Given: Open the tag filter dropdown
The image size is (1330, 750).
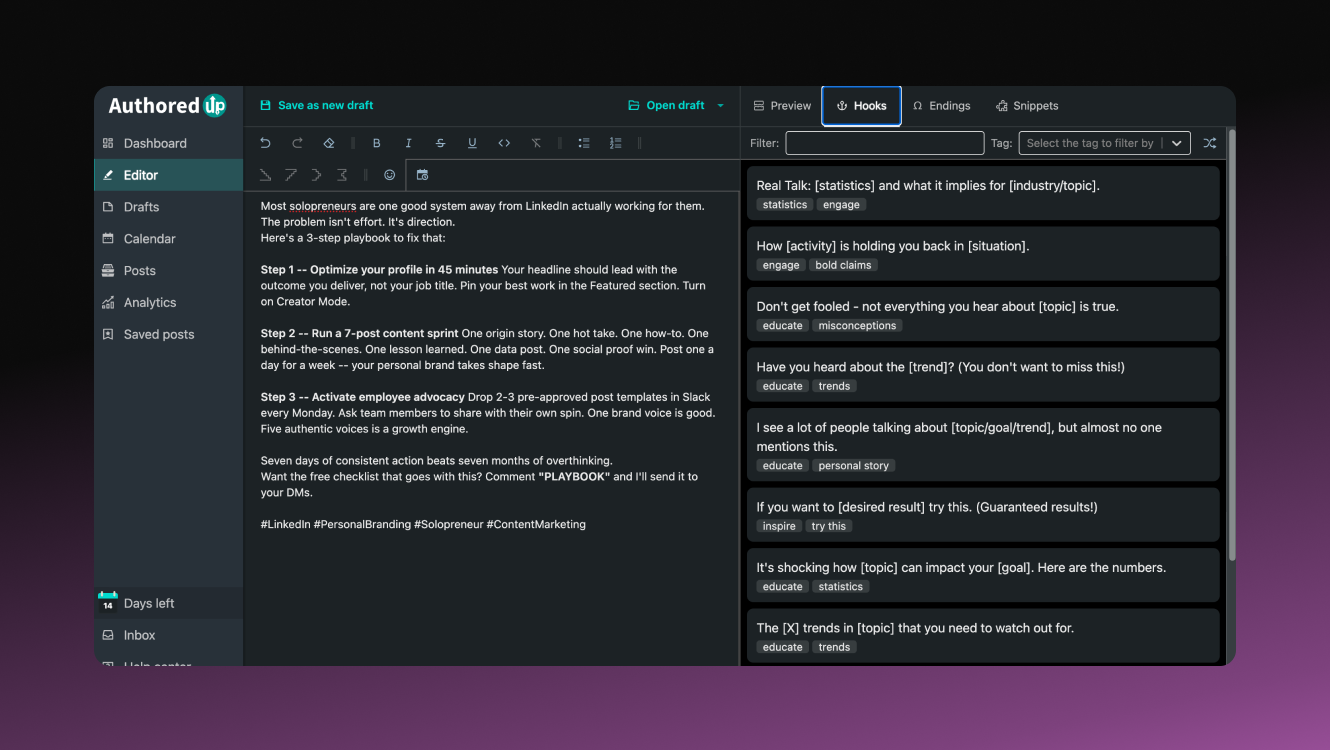Looking at the screenshot, I should (x=1105, y=143).
